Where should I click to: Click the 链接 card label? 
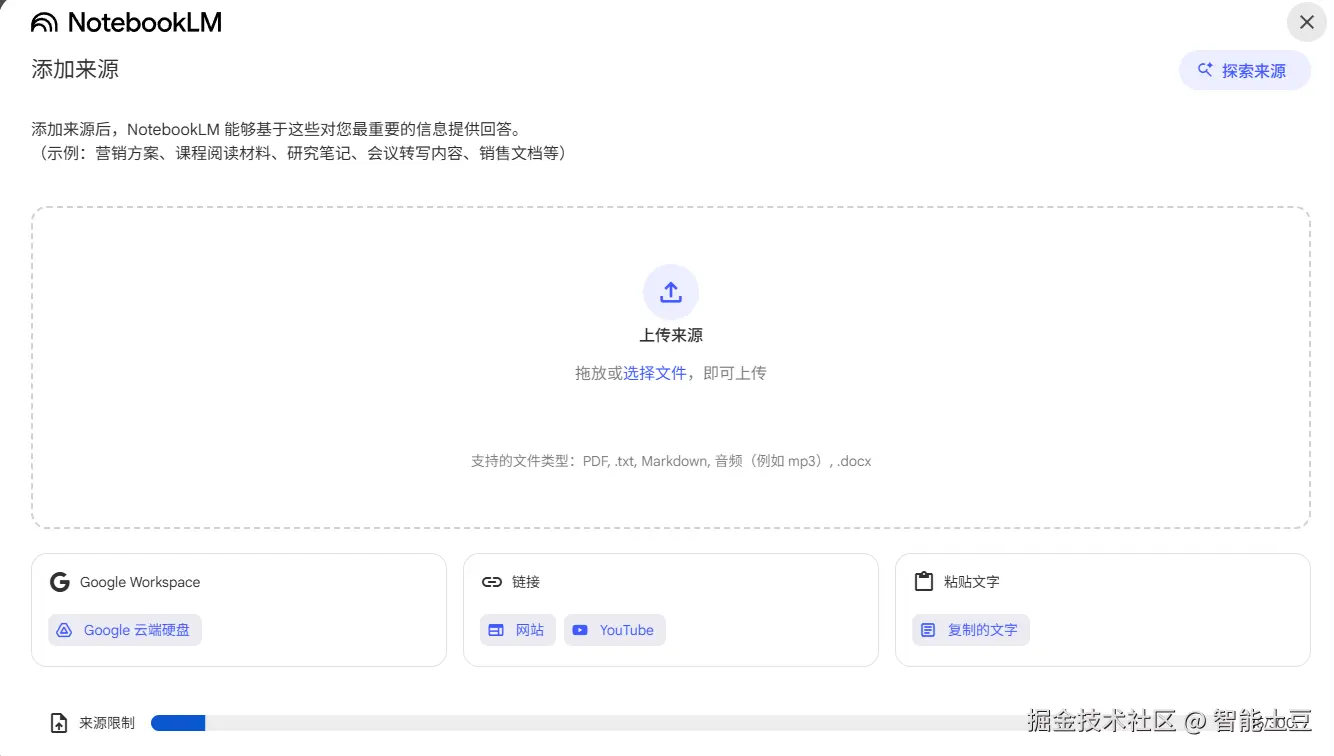526,582
